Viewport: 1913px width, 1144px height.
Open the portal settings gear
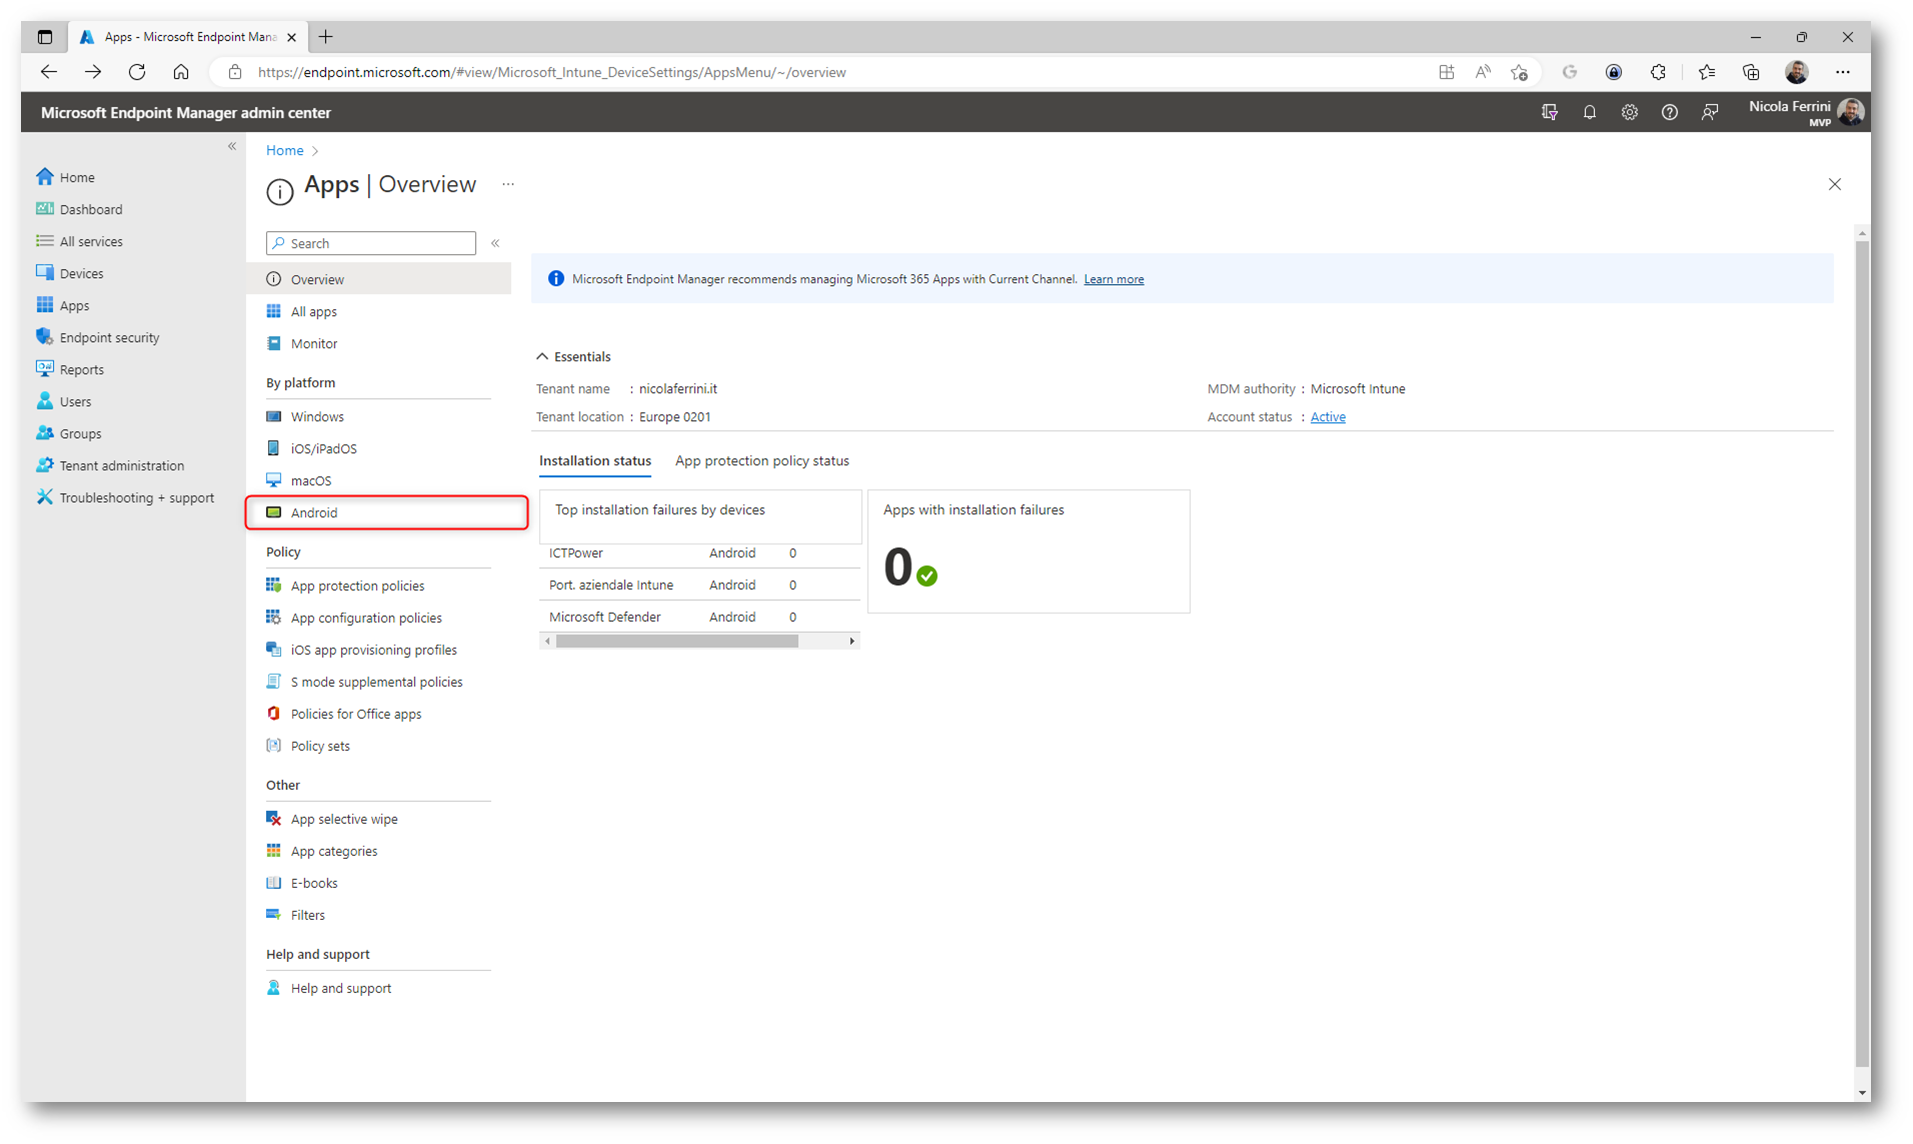coord(1629,113)
